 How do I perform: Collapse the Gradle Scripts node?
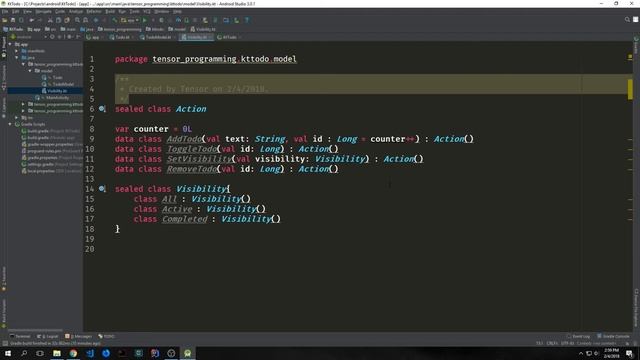tap(10, 124)
